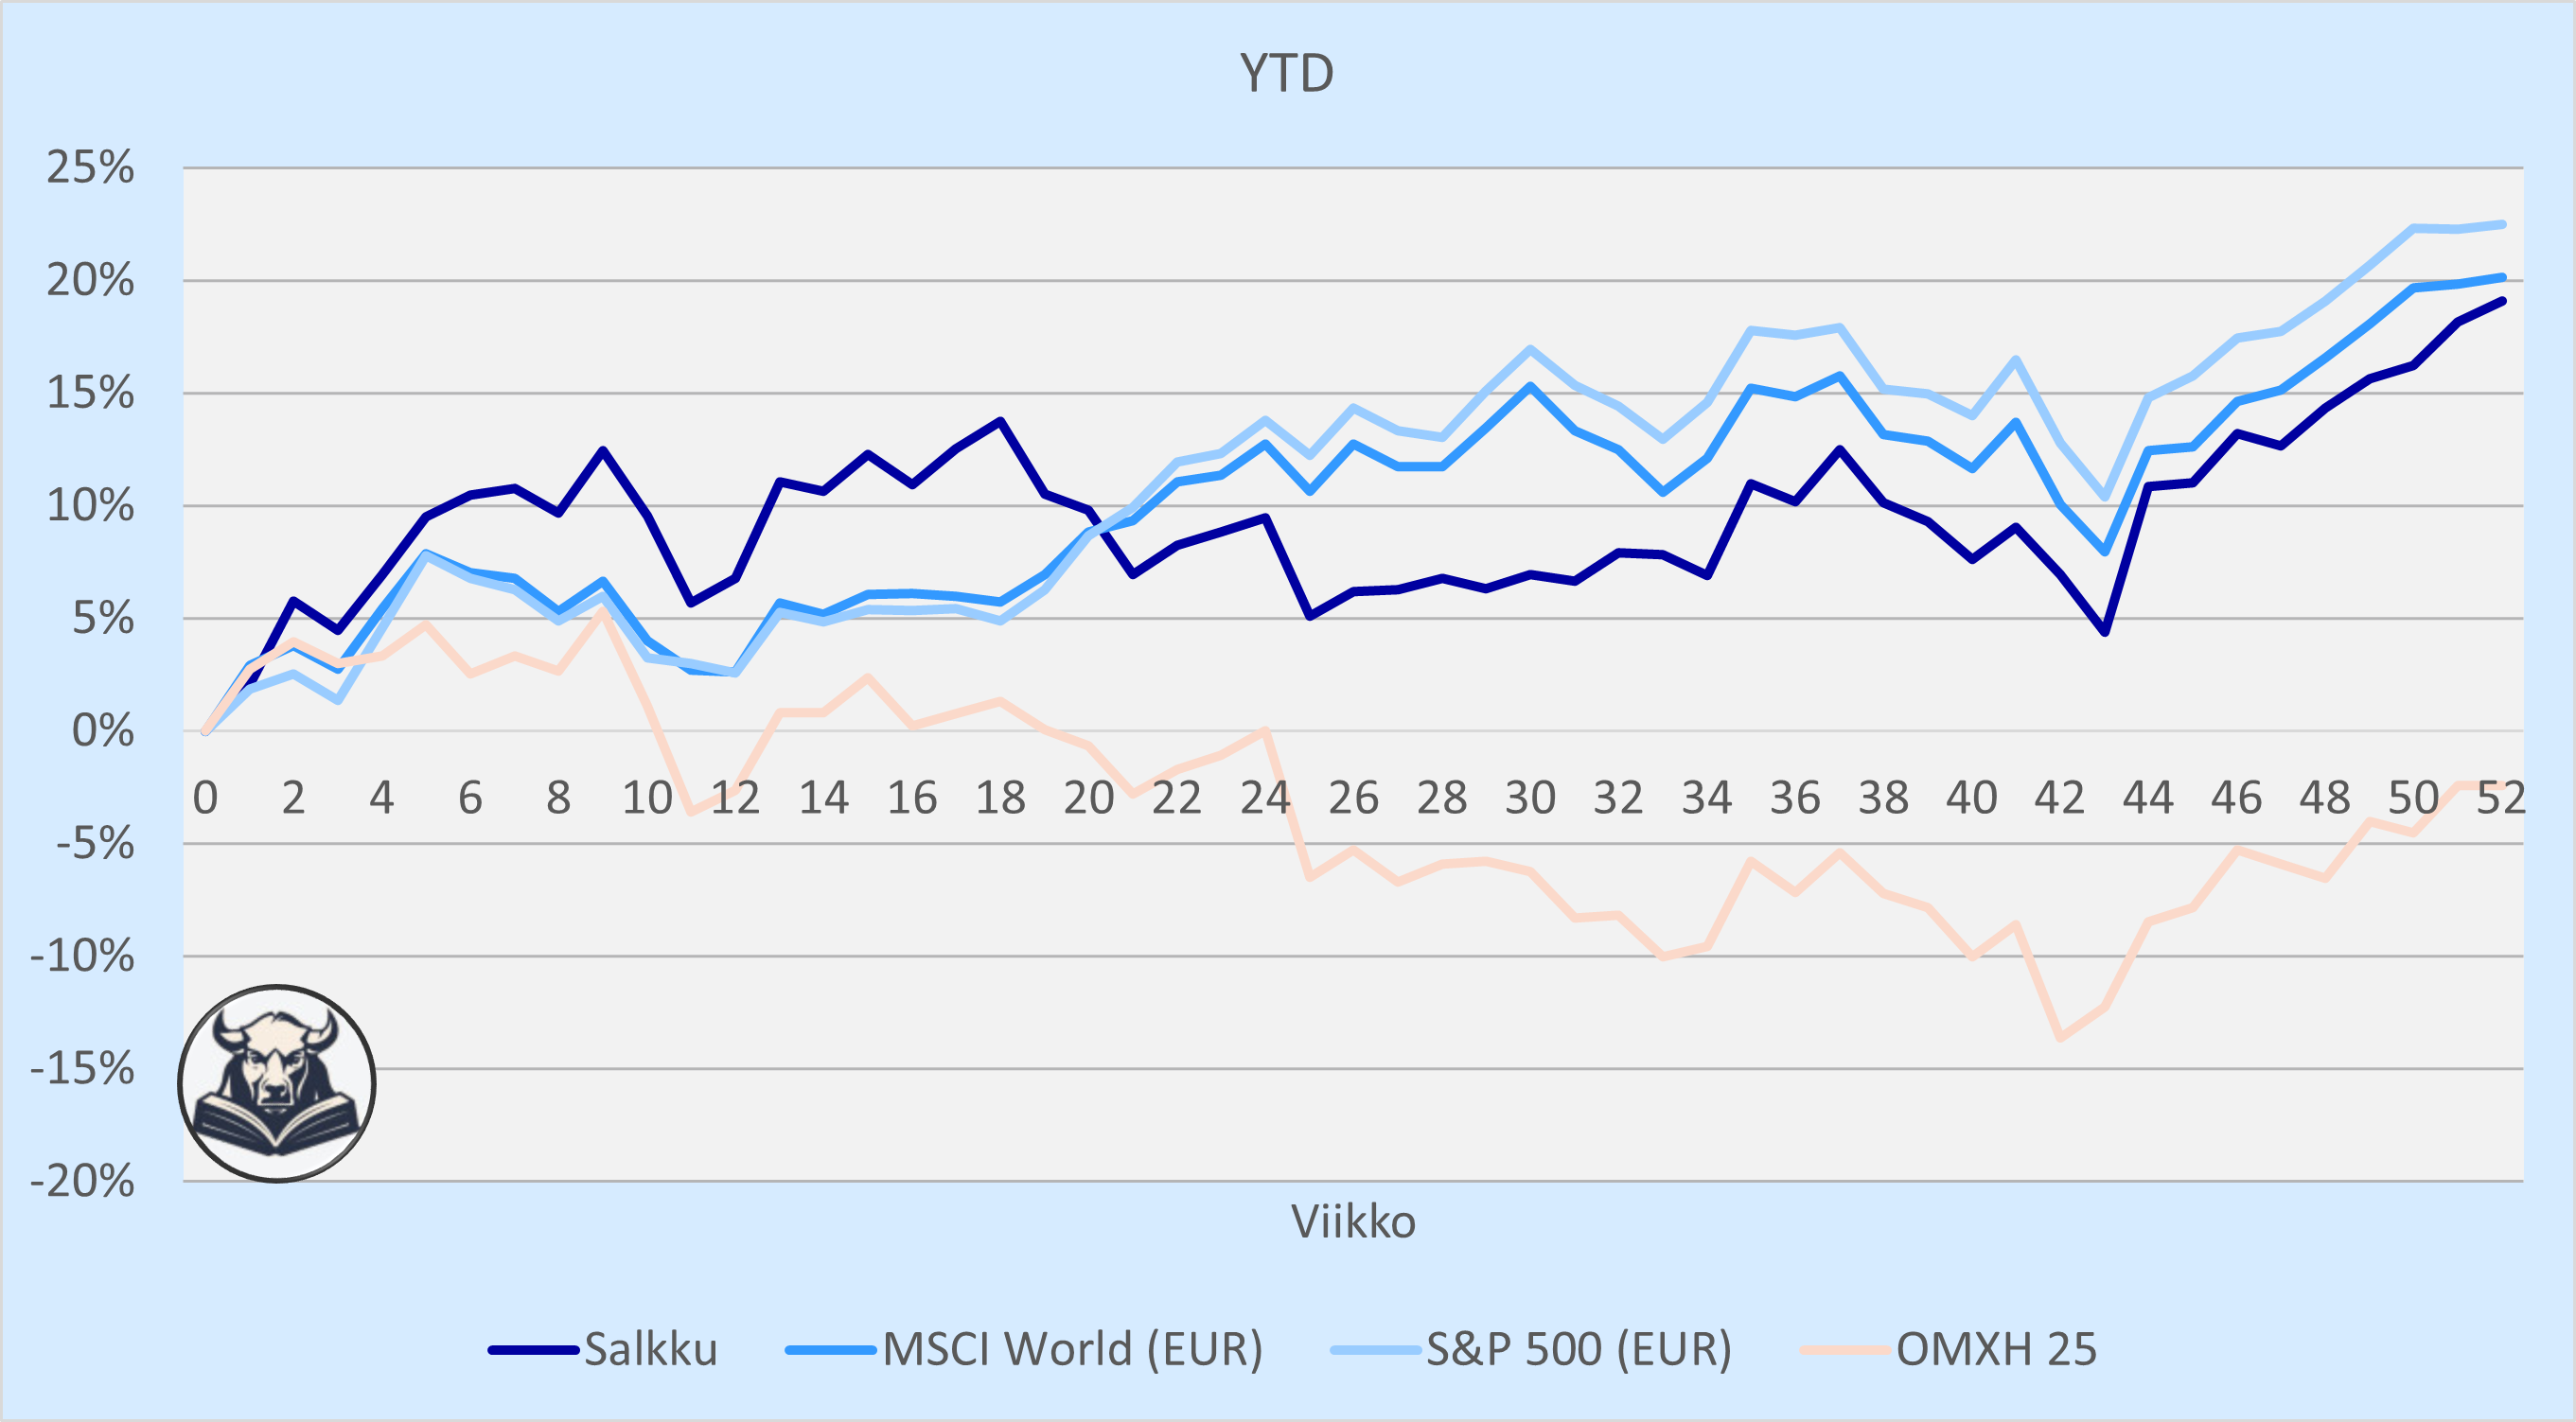Click the OMXH 25 legend swatch
The width and height of the screenshot is (2576, 1422).
pyautogui.click(x=1845, y=1350)
